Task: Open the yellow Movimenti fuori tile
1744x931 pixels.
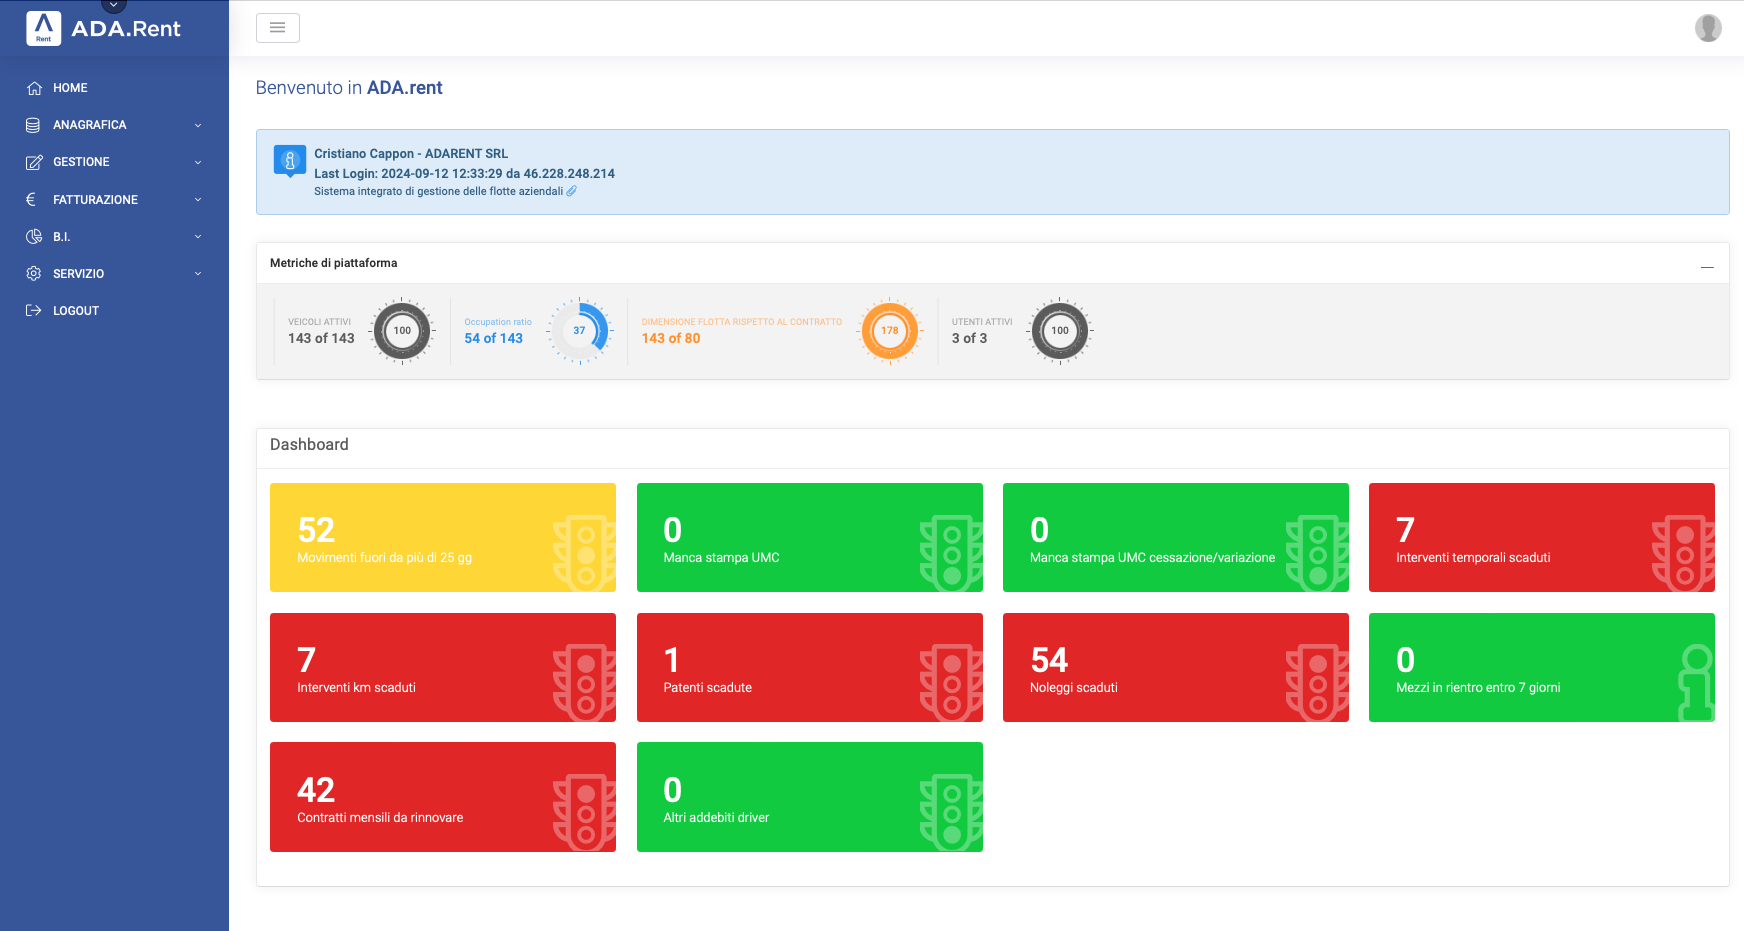Action: 442,538
